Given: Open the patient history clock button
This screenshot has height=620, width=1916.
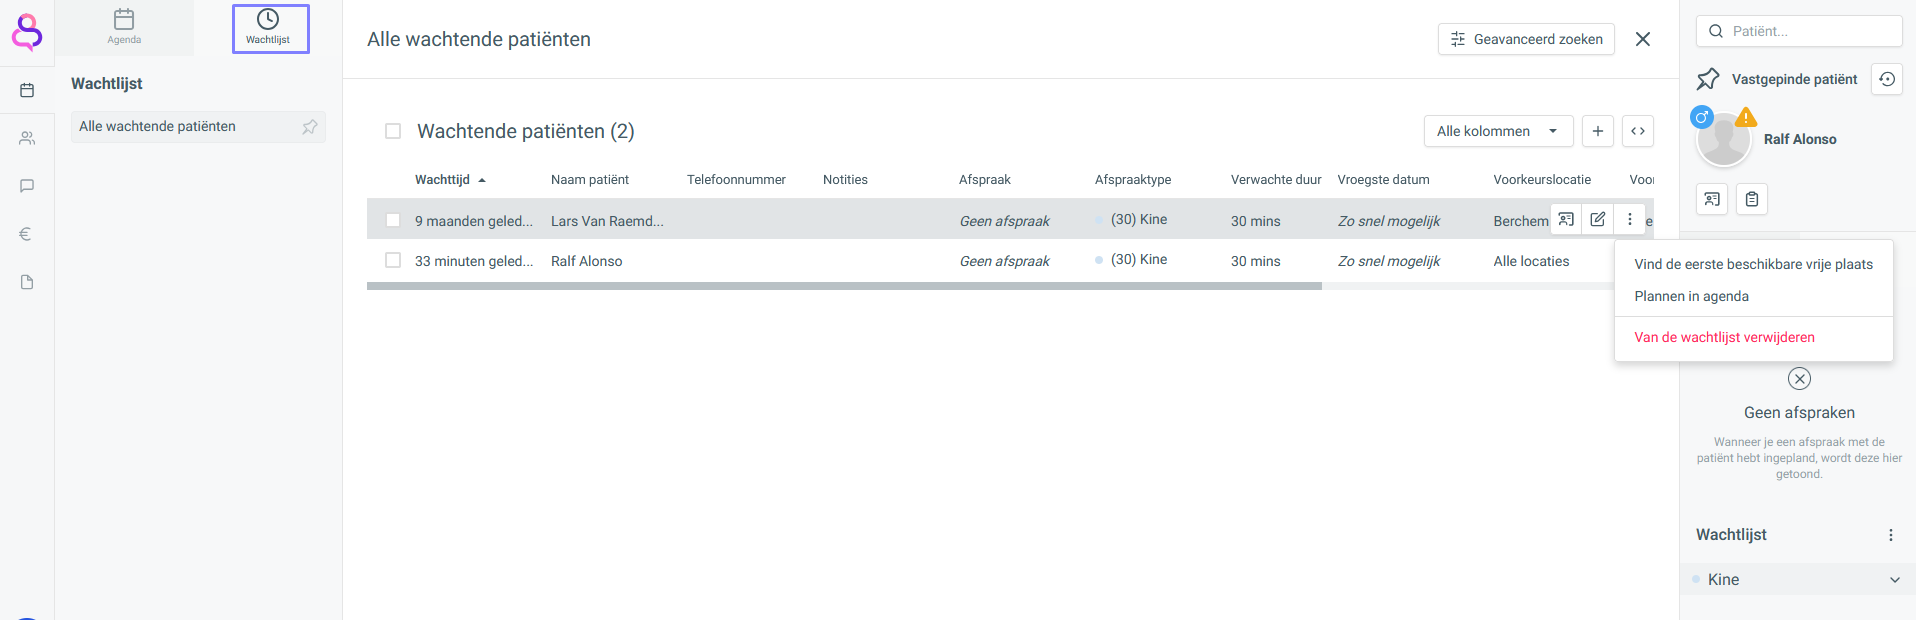Looking at the screenshot, I should click(x=1887, y=79).
